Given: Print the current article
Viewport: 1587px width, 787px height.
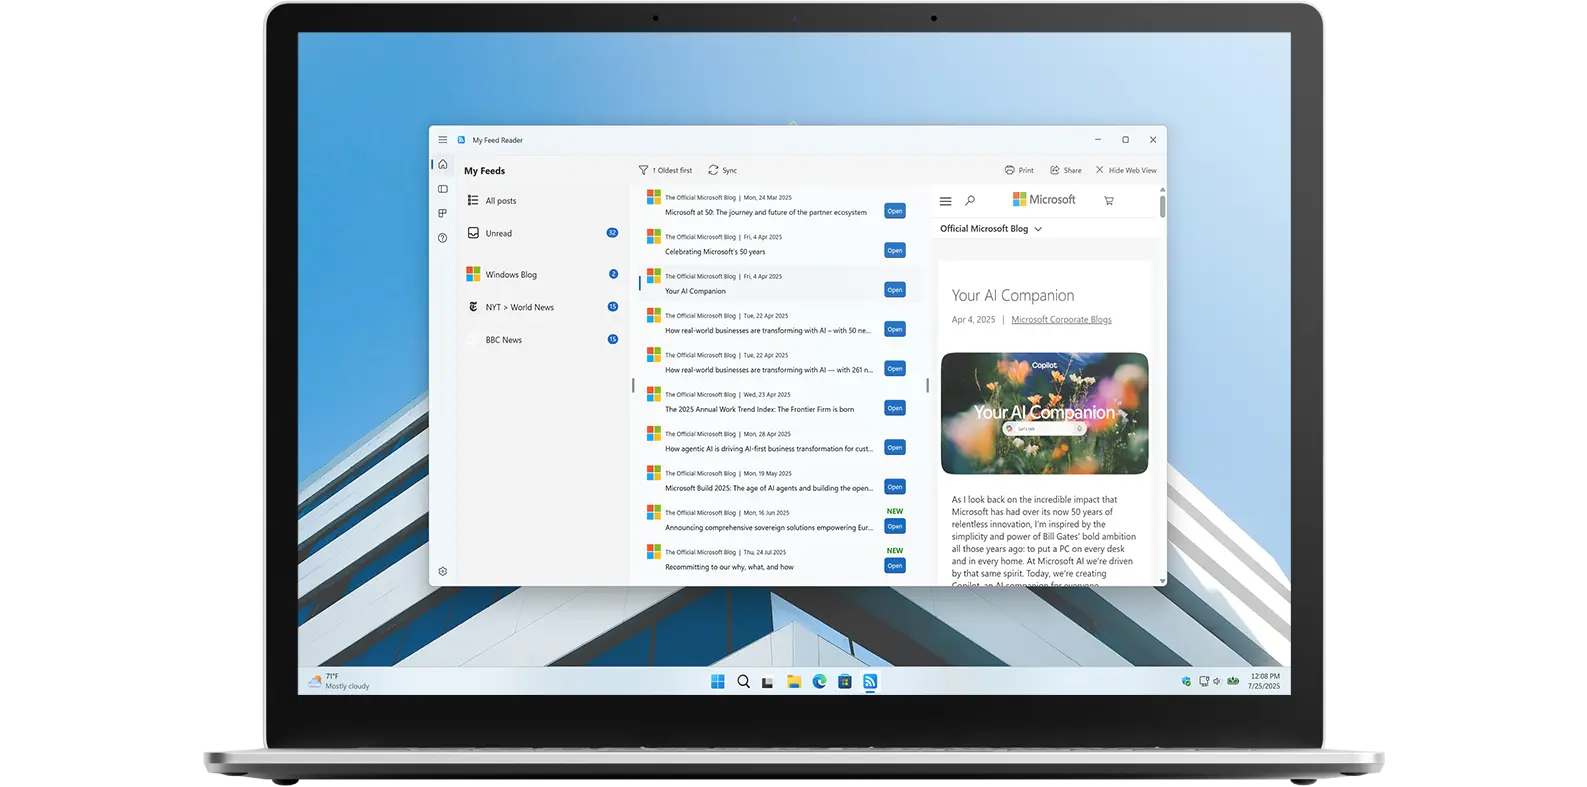Looking at the screenshot, I should coord(1019,170).
